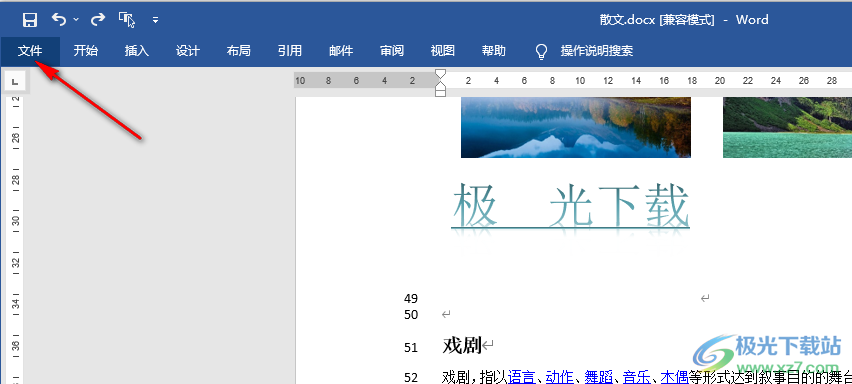
Task: Switch to the 插入 tab
Action: click(137, 51)
